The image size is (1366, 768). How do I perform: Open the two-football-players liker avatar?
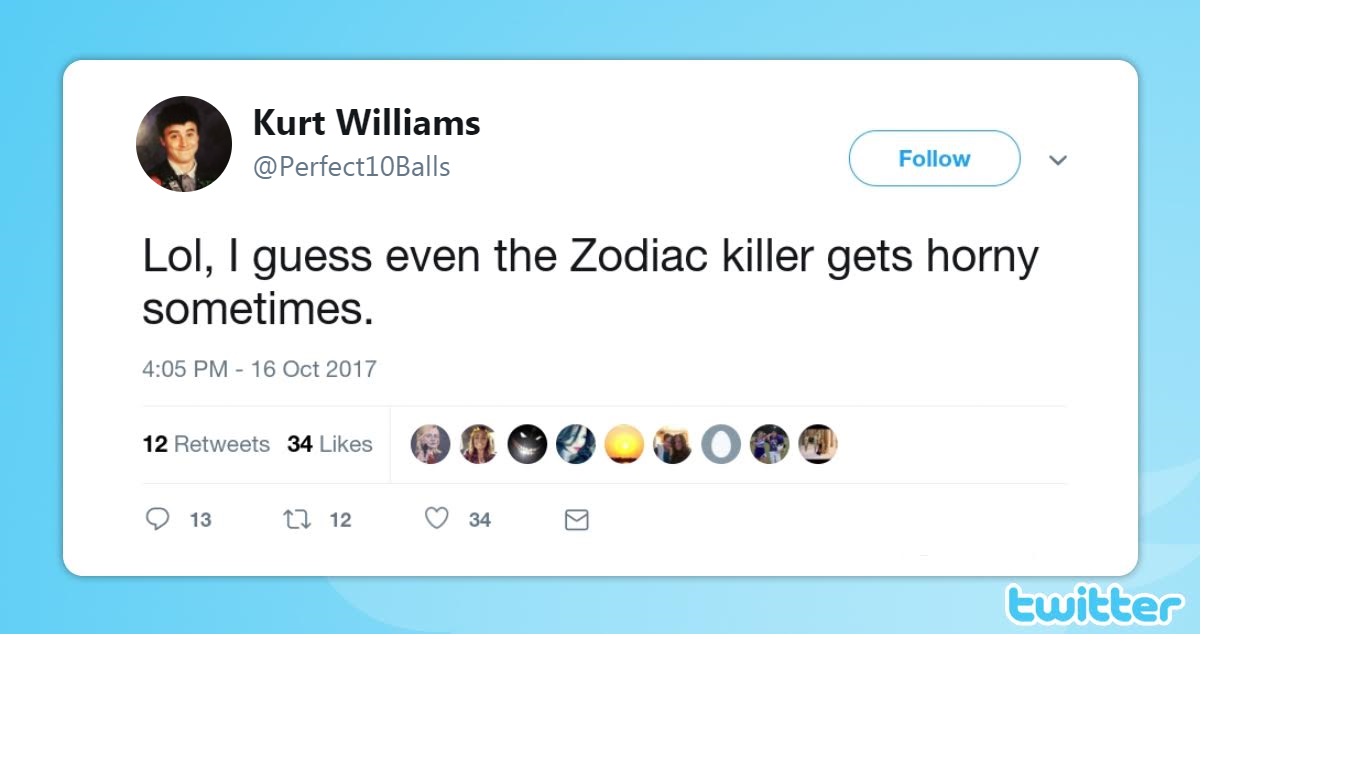pos(769,444)
